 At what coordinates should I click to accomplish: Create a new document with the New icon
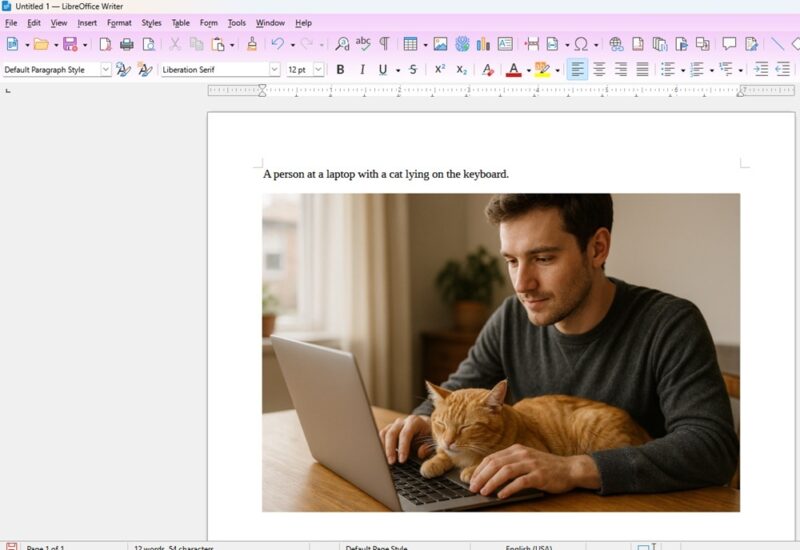(x=13, y=44)
